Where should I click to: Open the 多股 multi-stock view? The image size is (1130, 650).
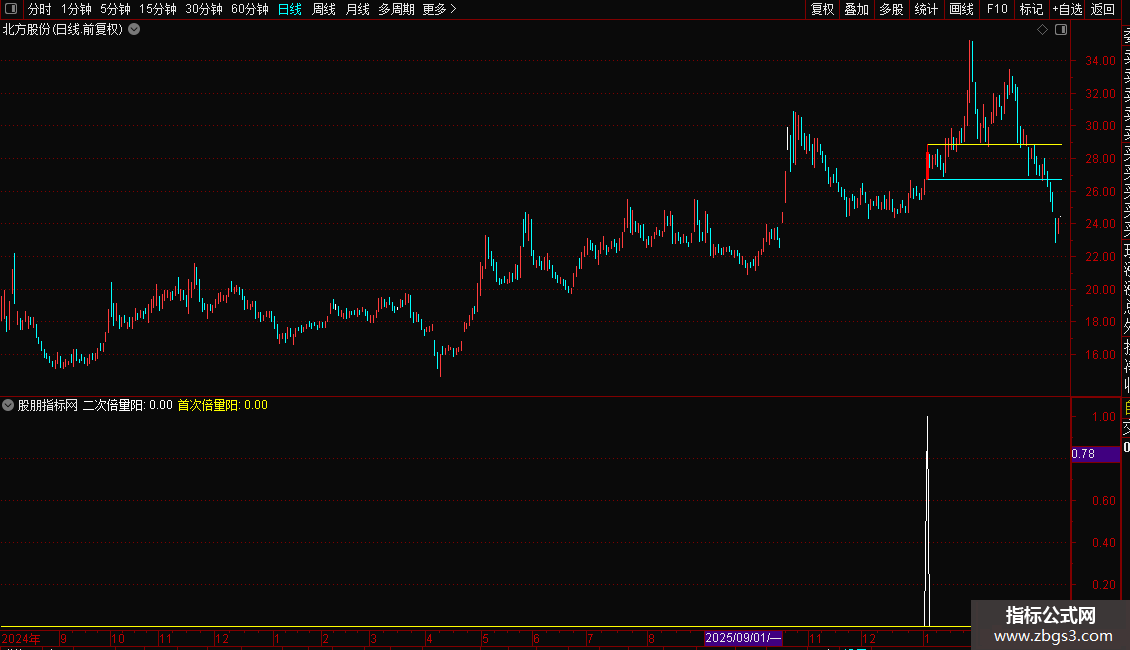point(891,9)
